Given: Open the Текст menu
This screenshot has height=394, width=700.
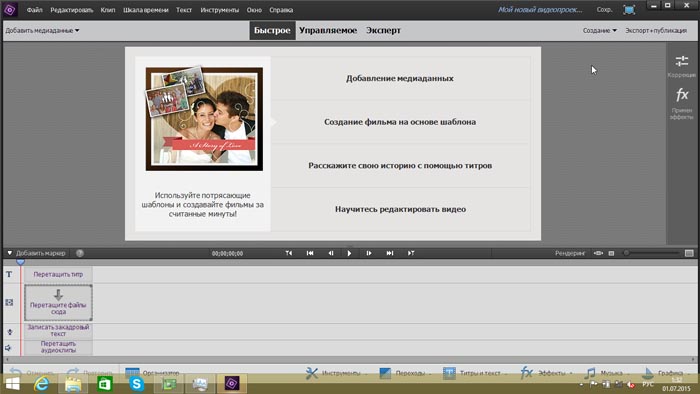Looking at the screenshot, I should 183,10.
